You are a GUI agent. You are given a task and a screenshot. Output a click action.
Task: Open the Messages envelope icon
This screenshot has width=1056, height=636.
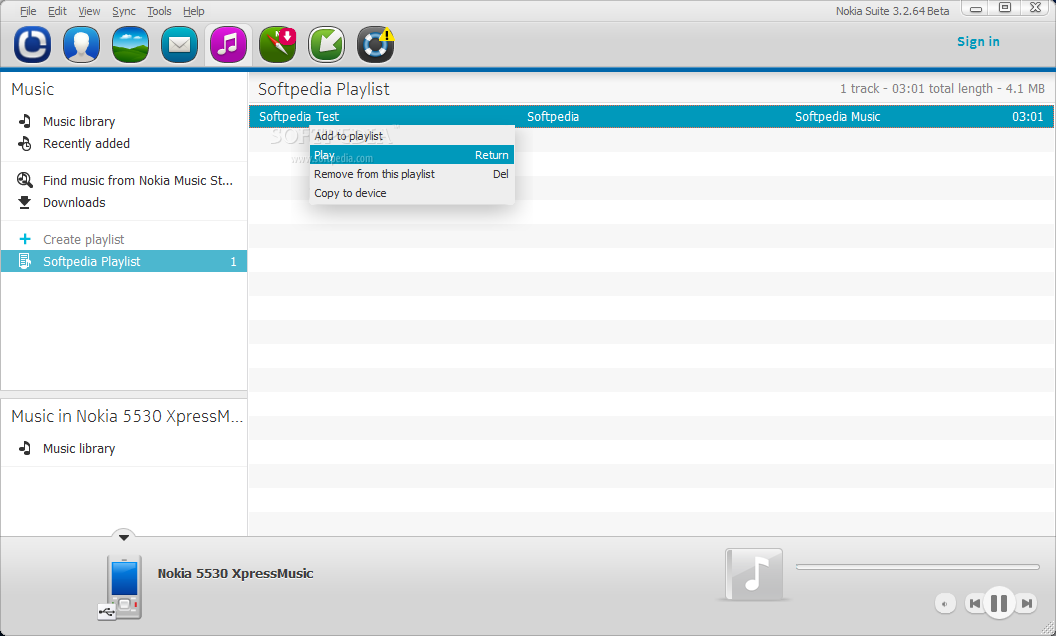point(179,44)
